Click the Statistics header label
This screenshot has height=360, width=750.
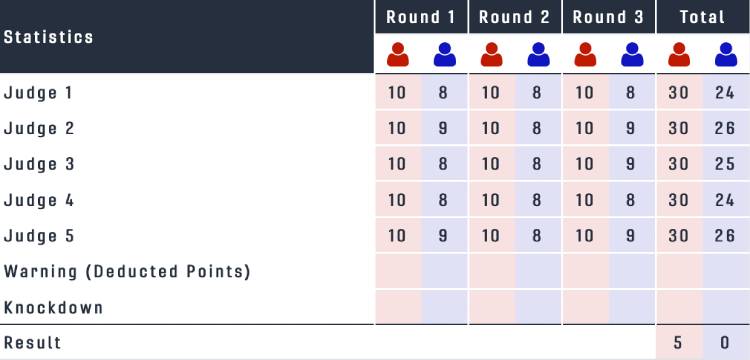click(x=48, y=37)
